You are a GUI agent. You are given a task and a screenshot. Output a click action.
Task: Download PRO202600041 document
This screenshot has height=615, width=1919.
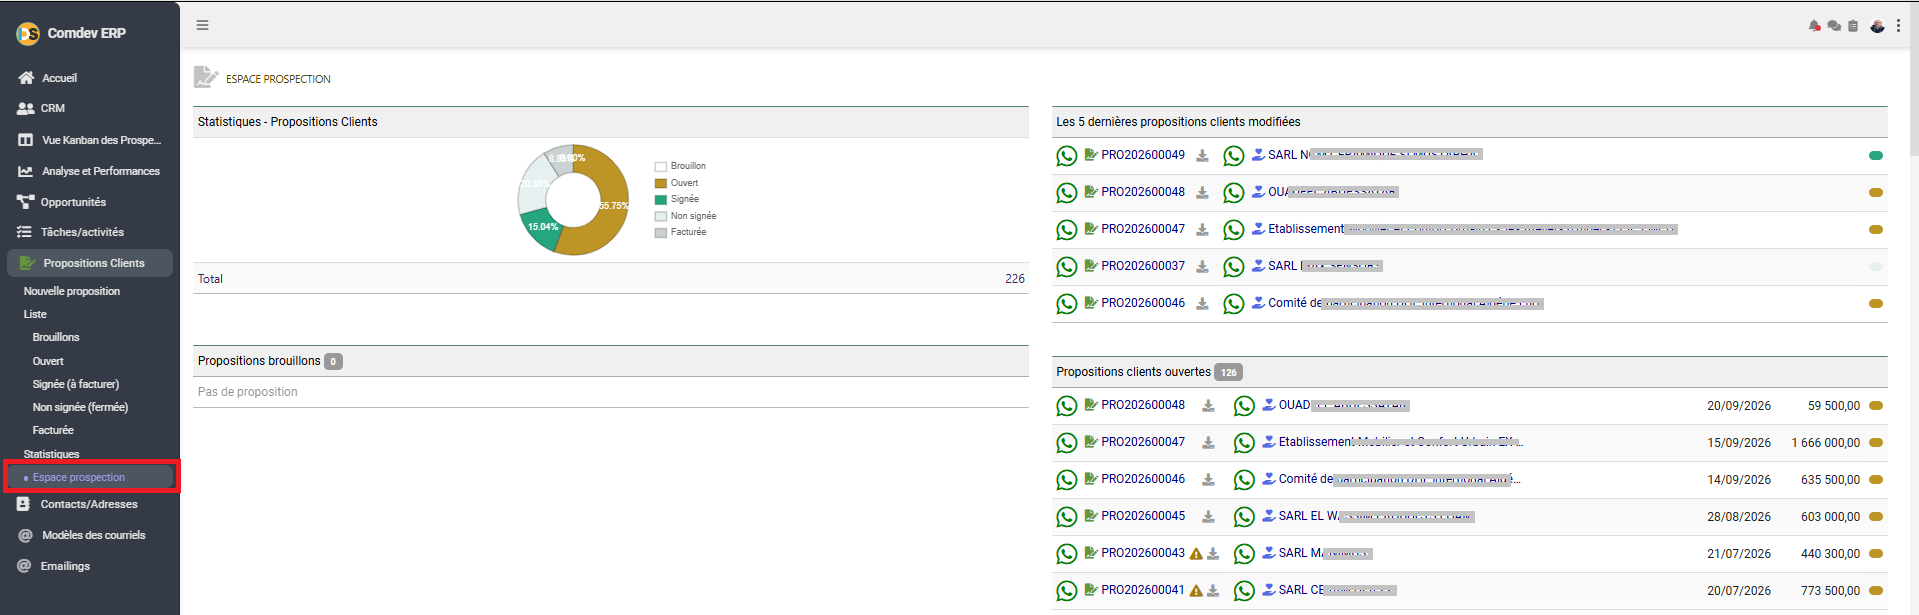(1213, 591)
